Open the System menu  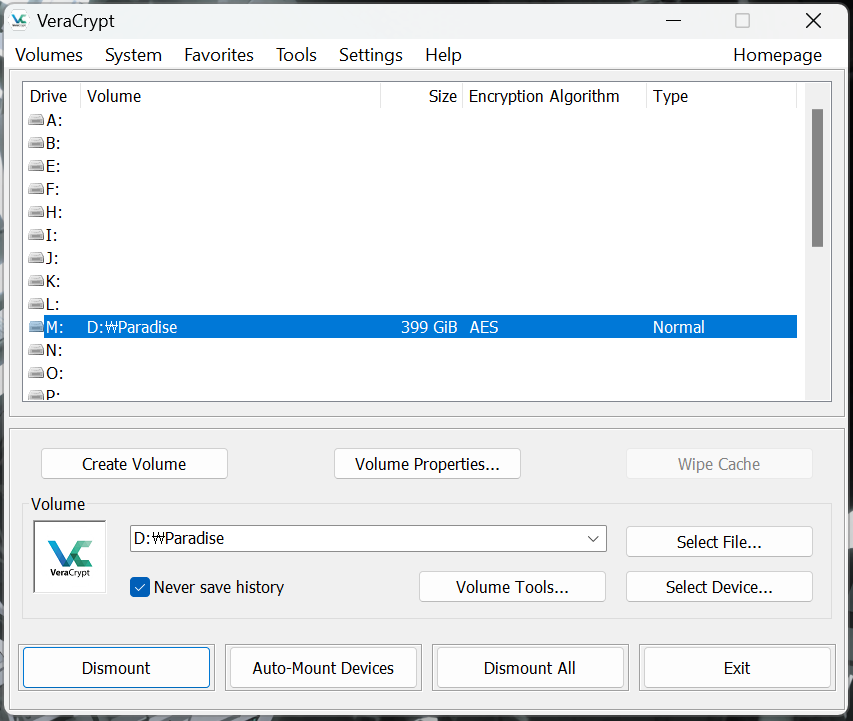(x=133, y=55)
